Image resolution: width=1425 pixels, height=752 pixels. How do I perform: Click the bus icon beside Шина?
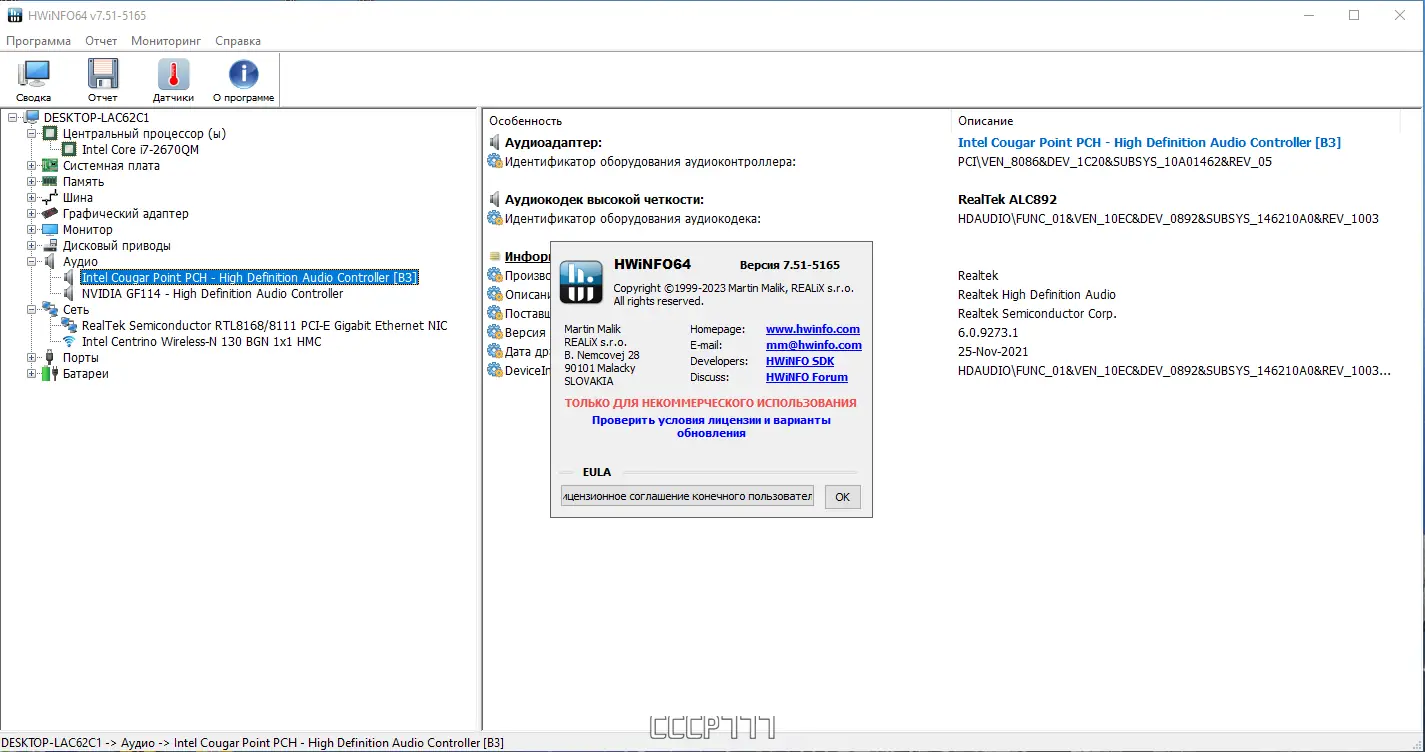click(50, 198)
